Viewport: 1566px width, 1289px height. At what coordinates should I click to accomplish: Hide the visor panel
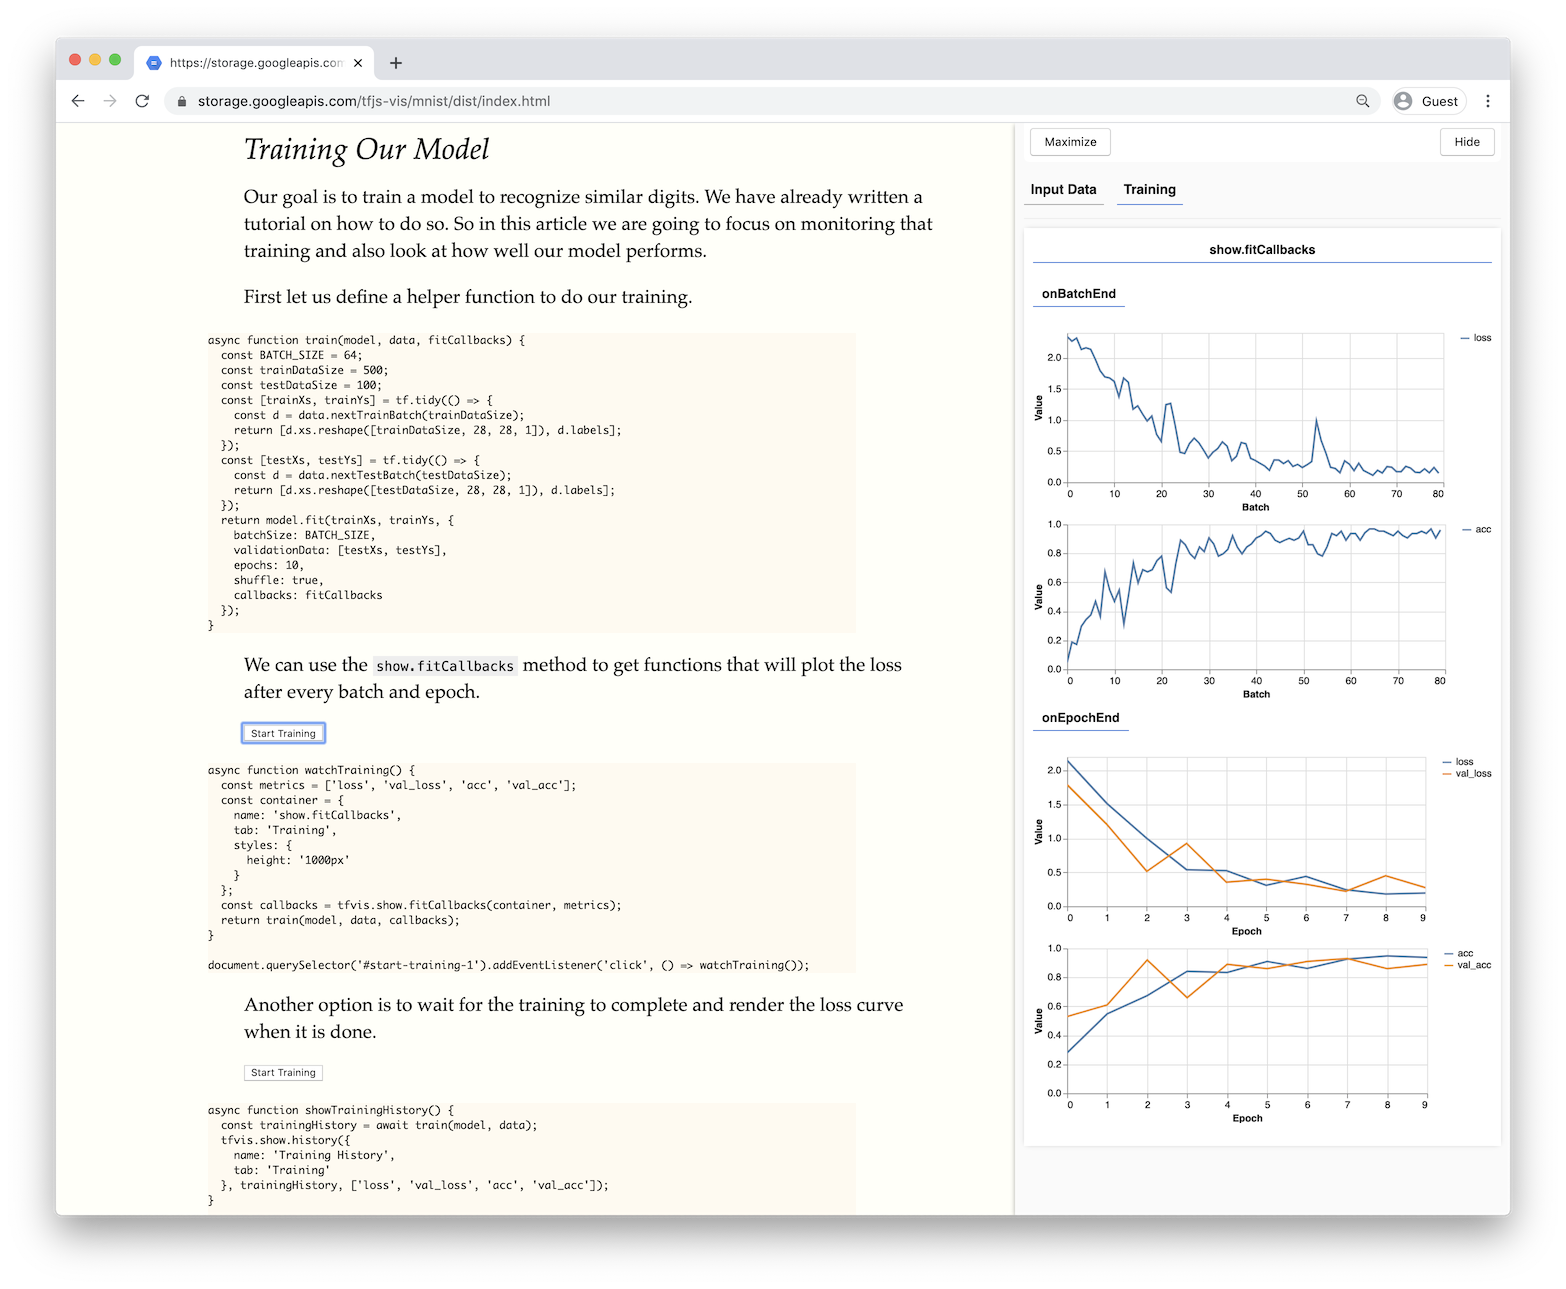tap(1466, 141)
